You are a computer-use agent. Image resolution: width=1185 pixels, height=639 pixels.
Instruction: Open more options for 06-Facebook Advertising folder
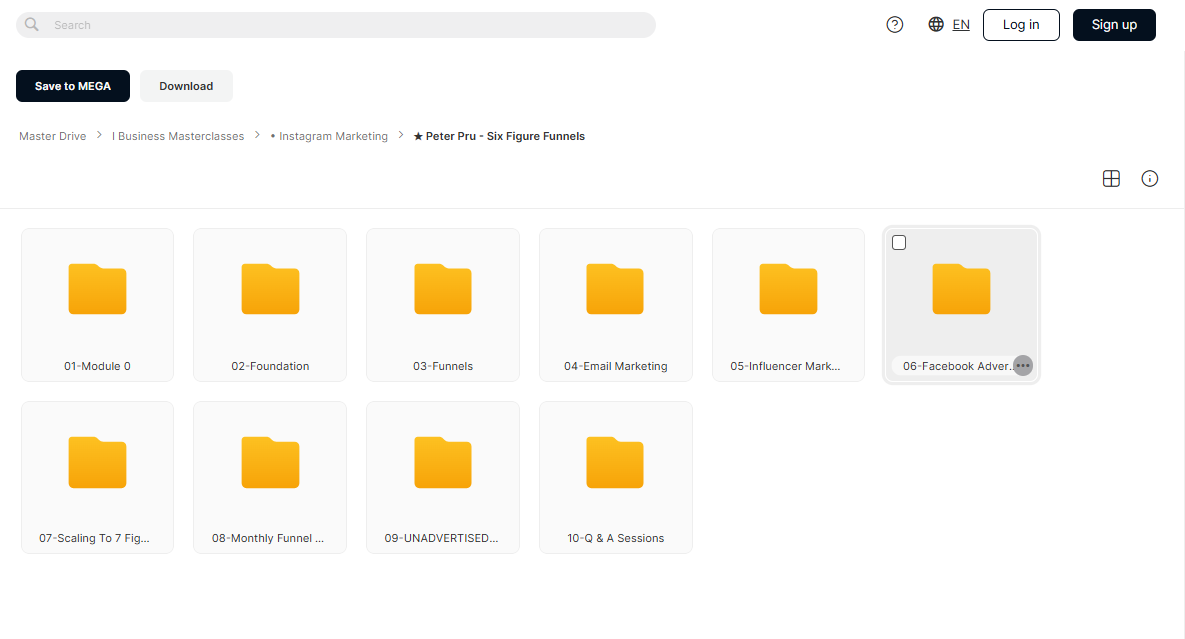[1023, 366]
